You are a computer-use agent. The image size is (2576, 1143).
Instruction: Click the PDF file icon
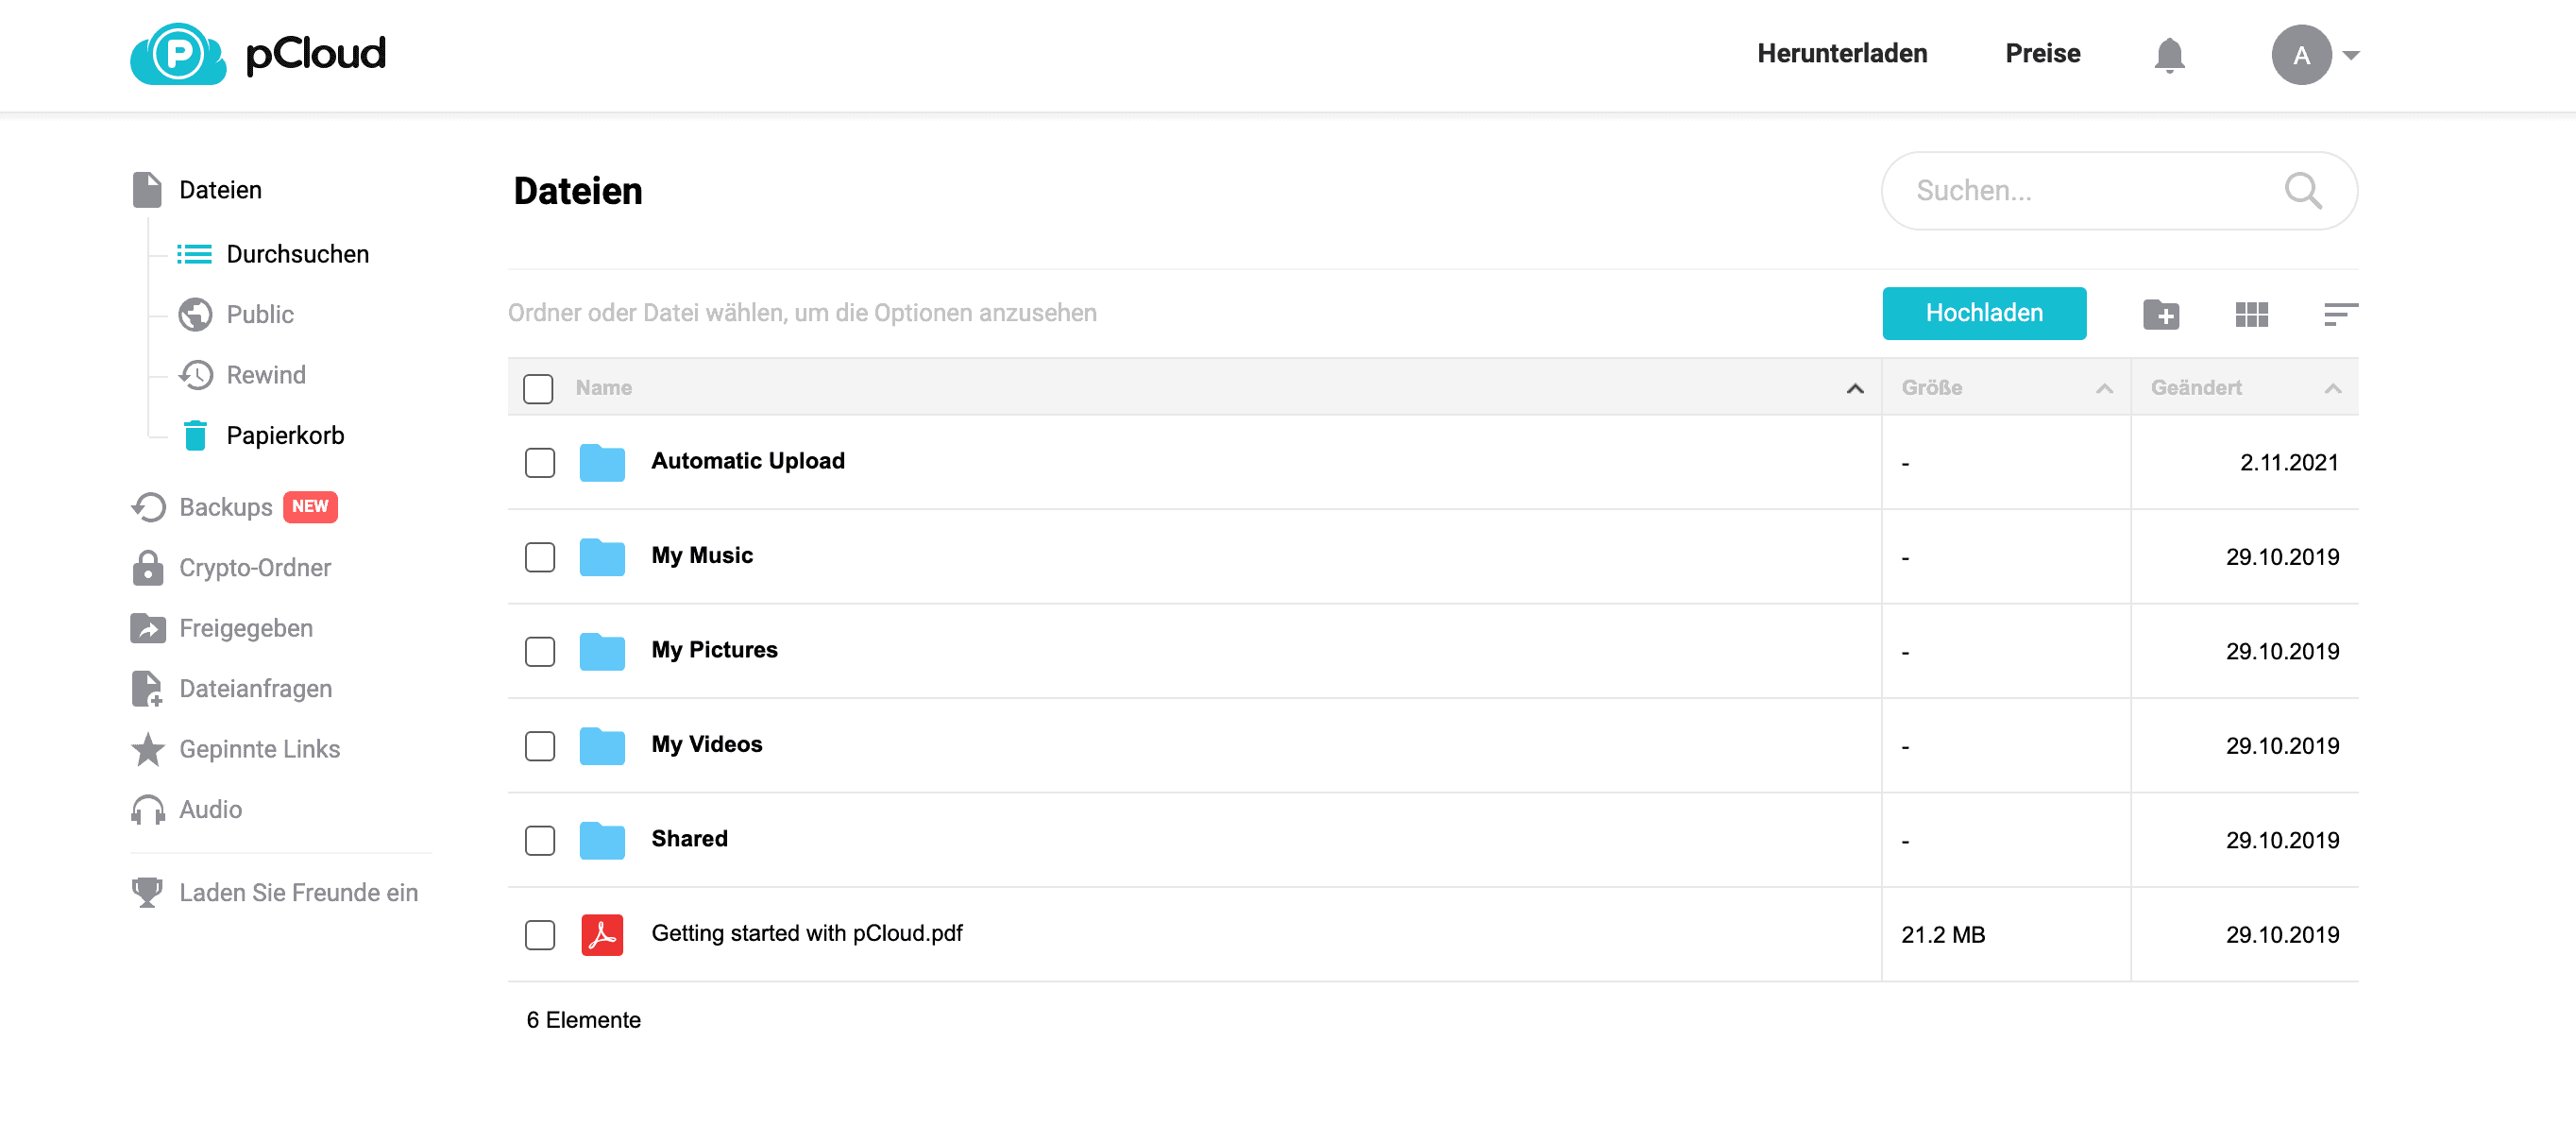pos(602,935)
